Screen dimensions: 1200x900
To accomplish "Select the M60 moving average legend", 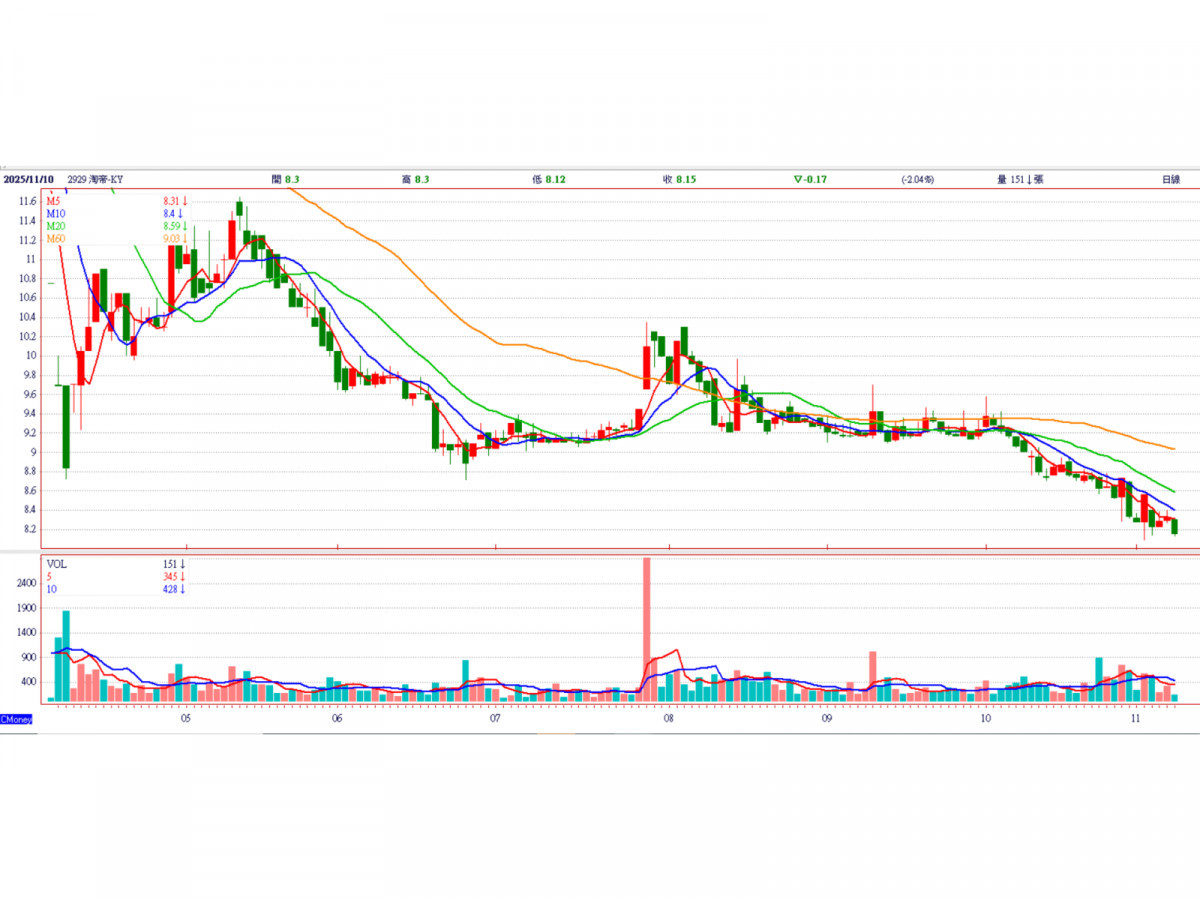I will [x=55, y=239].
